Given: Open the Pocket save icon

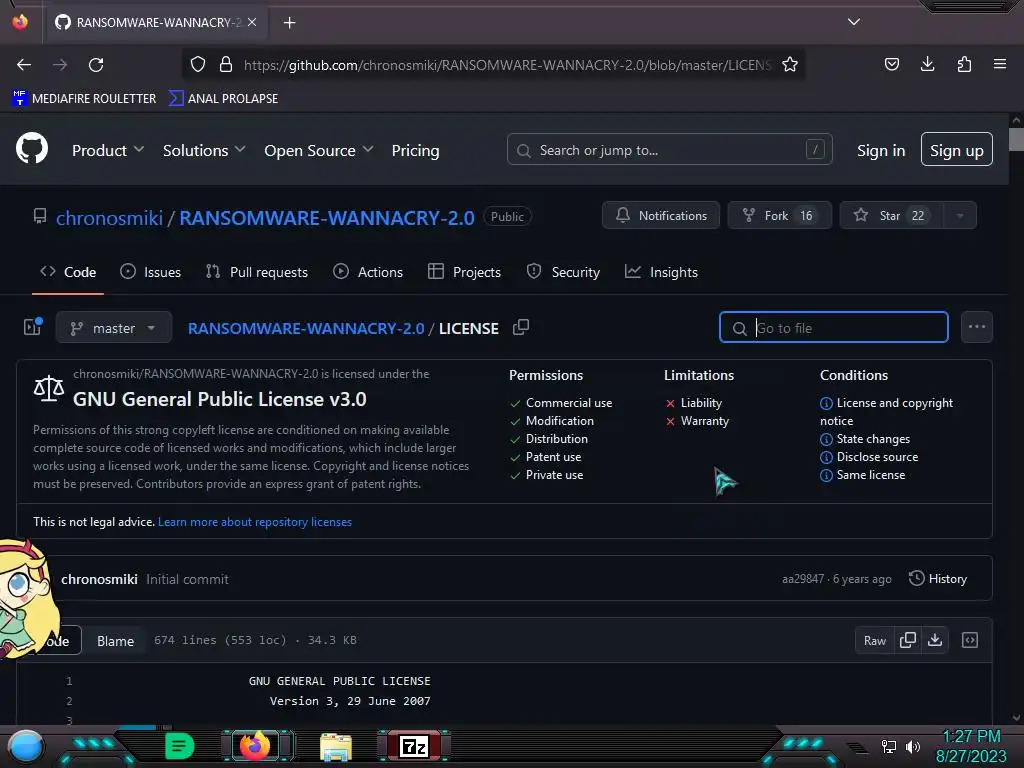Looking at the screenshot, I should point(891,64).
